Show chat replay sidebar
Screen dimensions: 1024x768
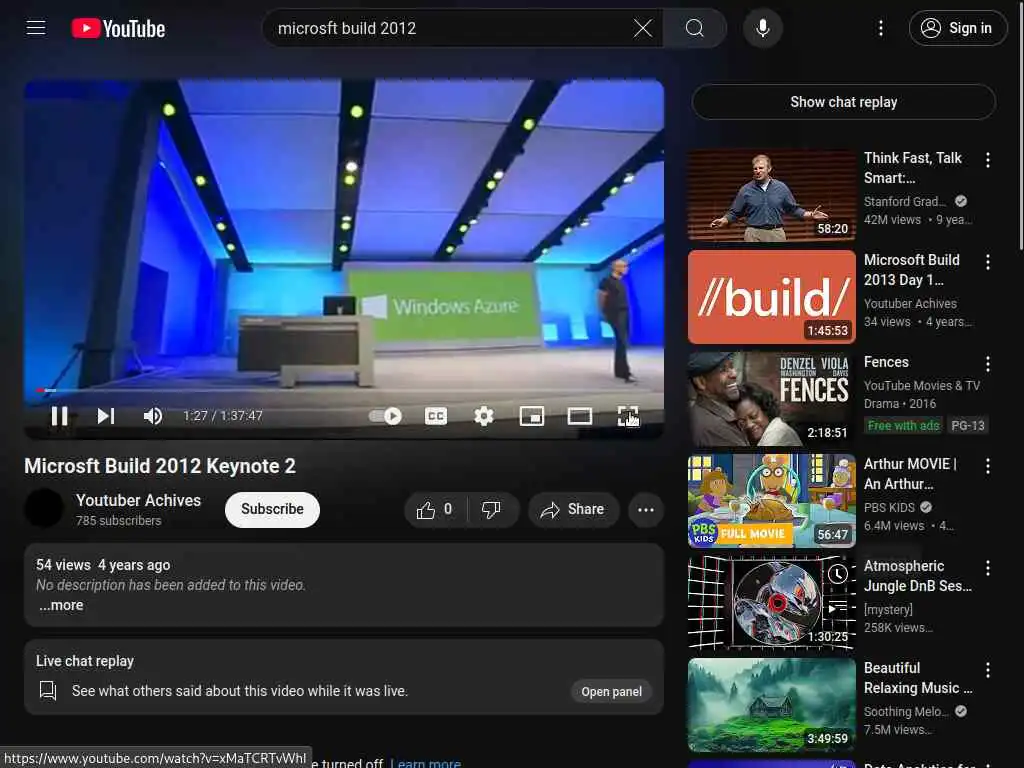(x=844, y=102)
